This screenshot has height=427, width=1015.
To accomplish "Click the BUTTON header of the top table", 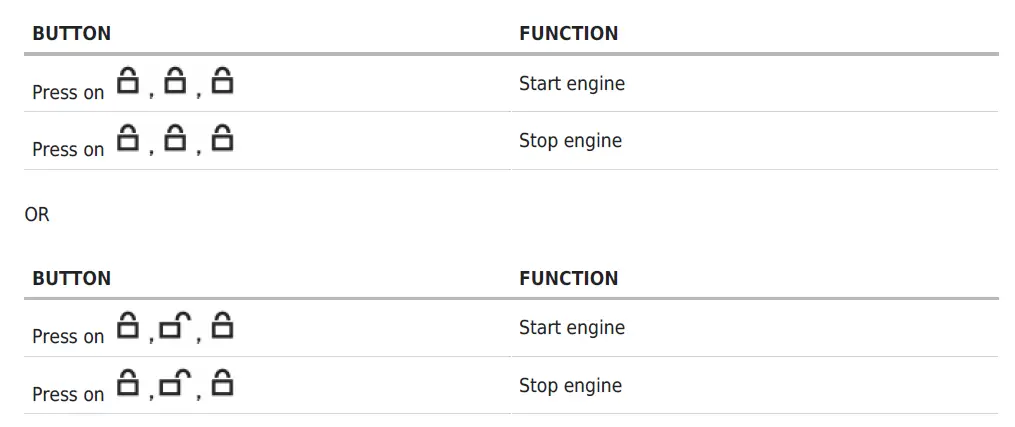I will tap(71, 34).
